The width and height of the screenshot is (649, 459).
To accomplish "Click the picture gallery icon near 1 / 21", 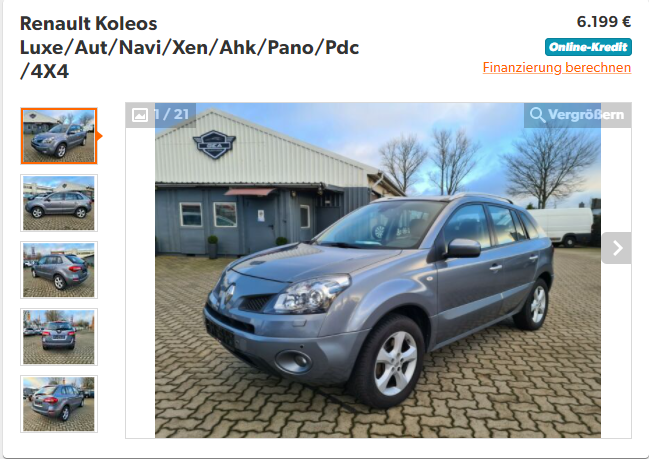I will pyautogui.click(x=140, y=115).
